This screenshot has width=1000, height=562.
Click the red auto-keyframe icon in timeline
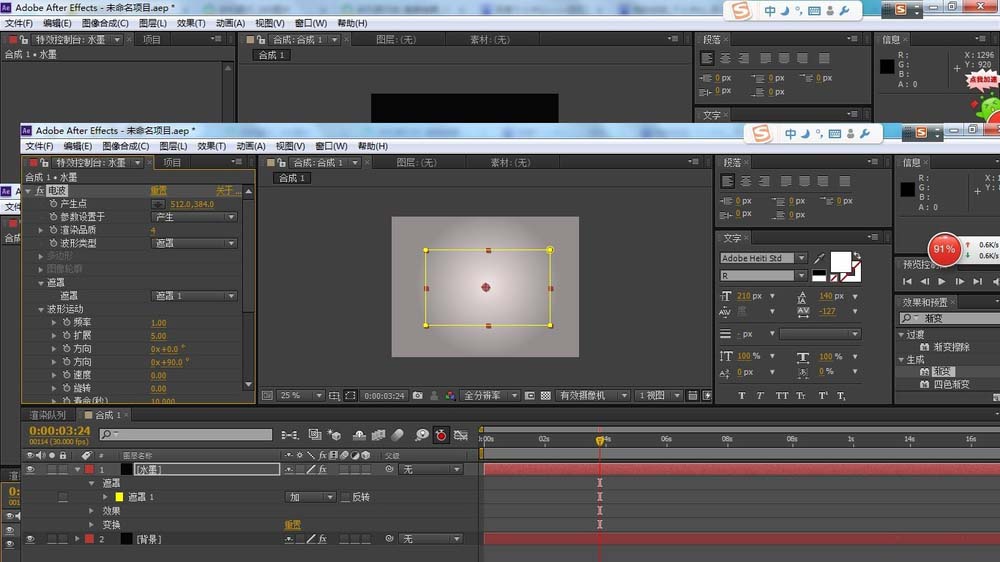tap(440, 435)
